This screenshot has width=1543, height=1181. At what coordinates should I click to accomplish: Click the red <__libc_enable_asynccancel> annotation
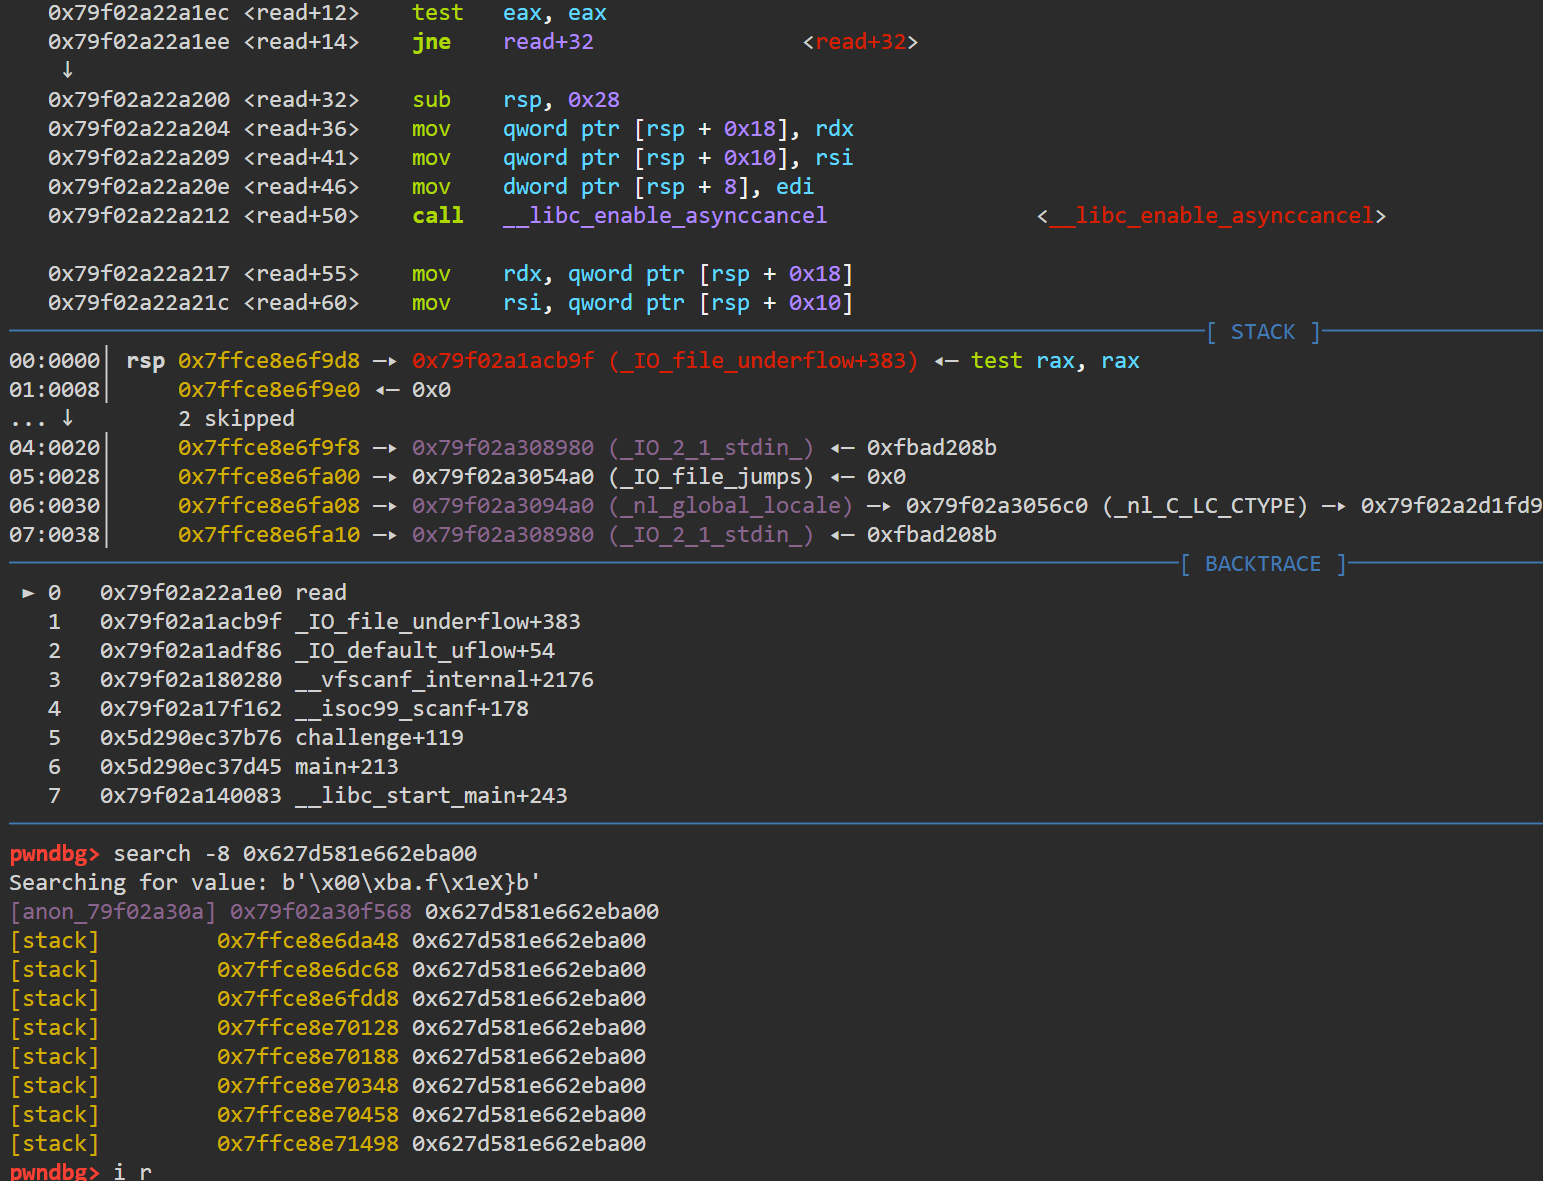(x=1212, y=216)
